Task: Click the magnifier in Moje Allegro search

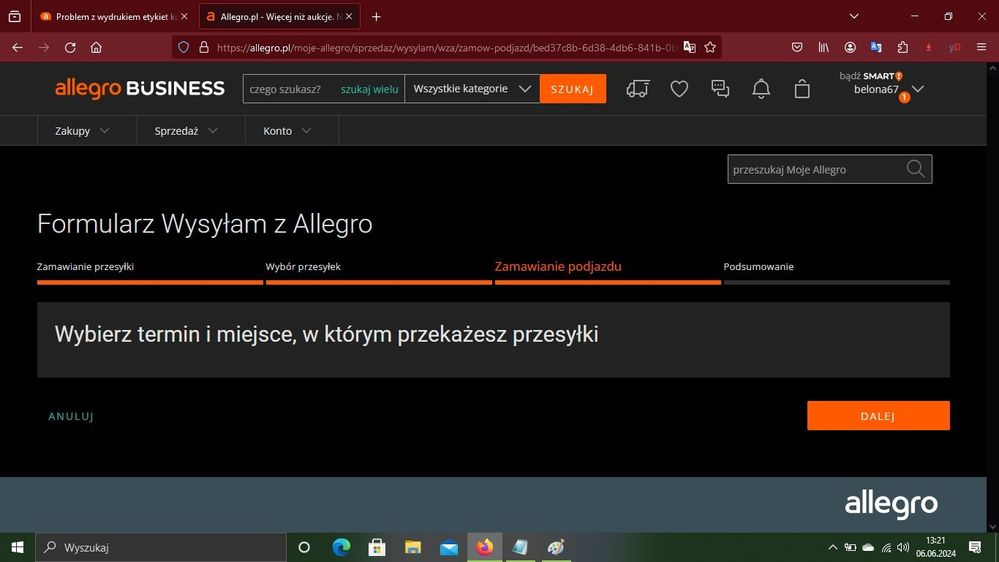Action: [916, 169]
